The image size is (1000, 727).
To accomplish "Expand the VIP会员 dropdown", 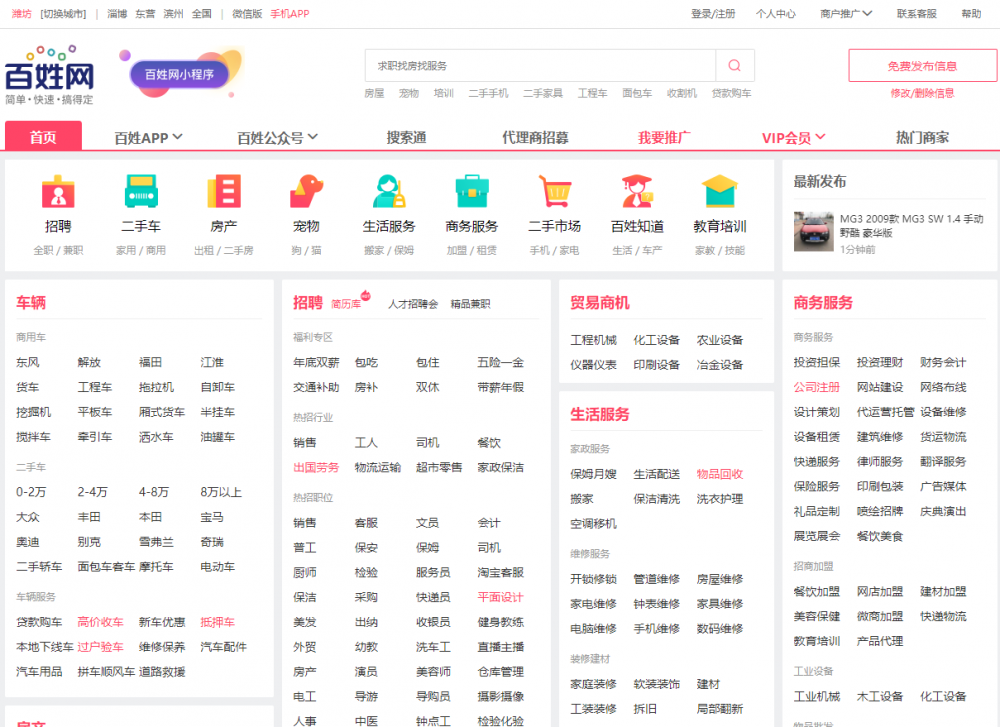I will (x=793, y=137).
